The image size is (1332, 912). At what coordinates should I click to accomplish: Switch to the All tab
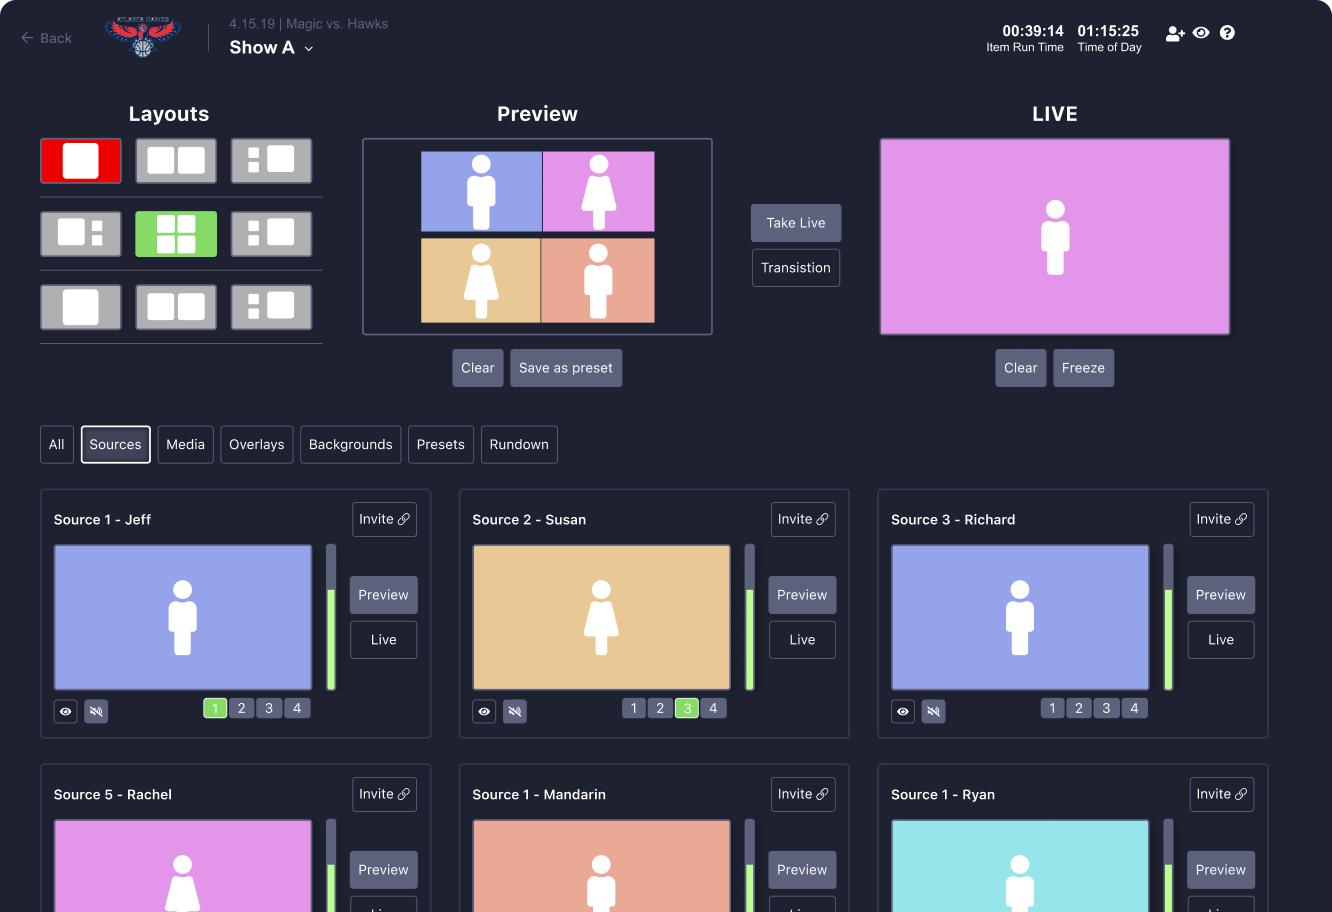tap(57, 445)
